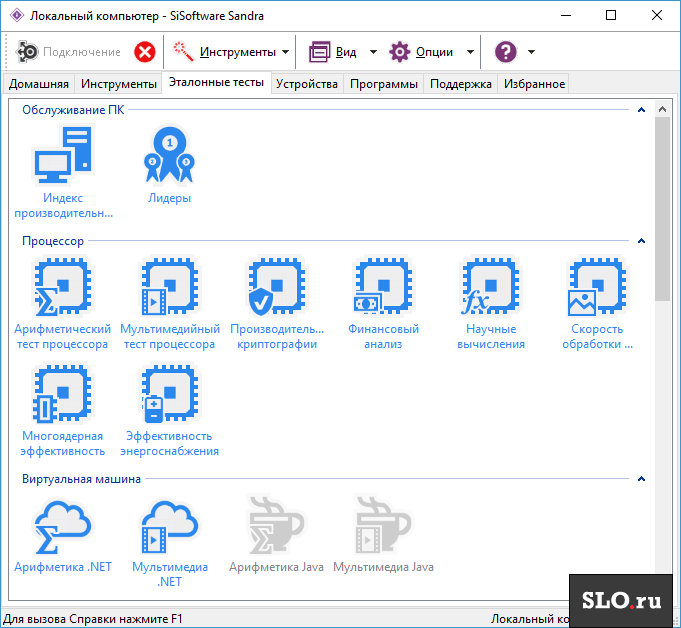681x628 pixels.
Task: Select the Эталонные тесты tab
Action: 216,83
